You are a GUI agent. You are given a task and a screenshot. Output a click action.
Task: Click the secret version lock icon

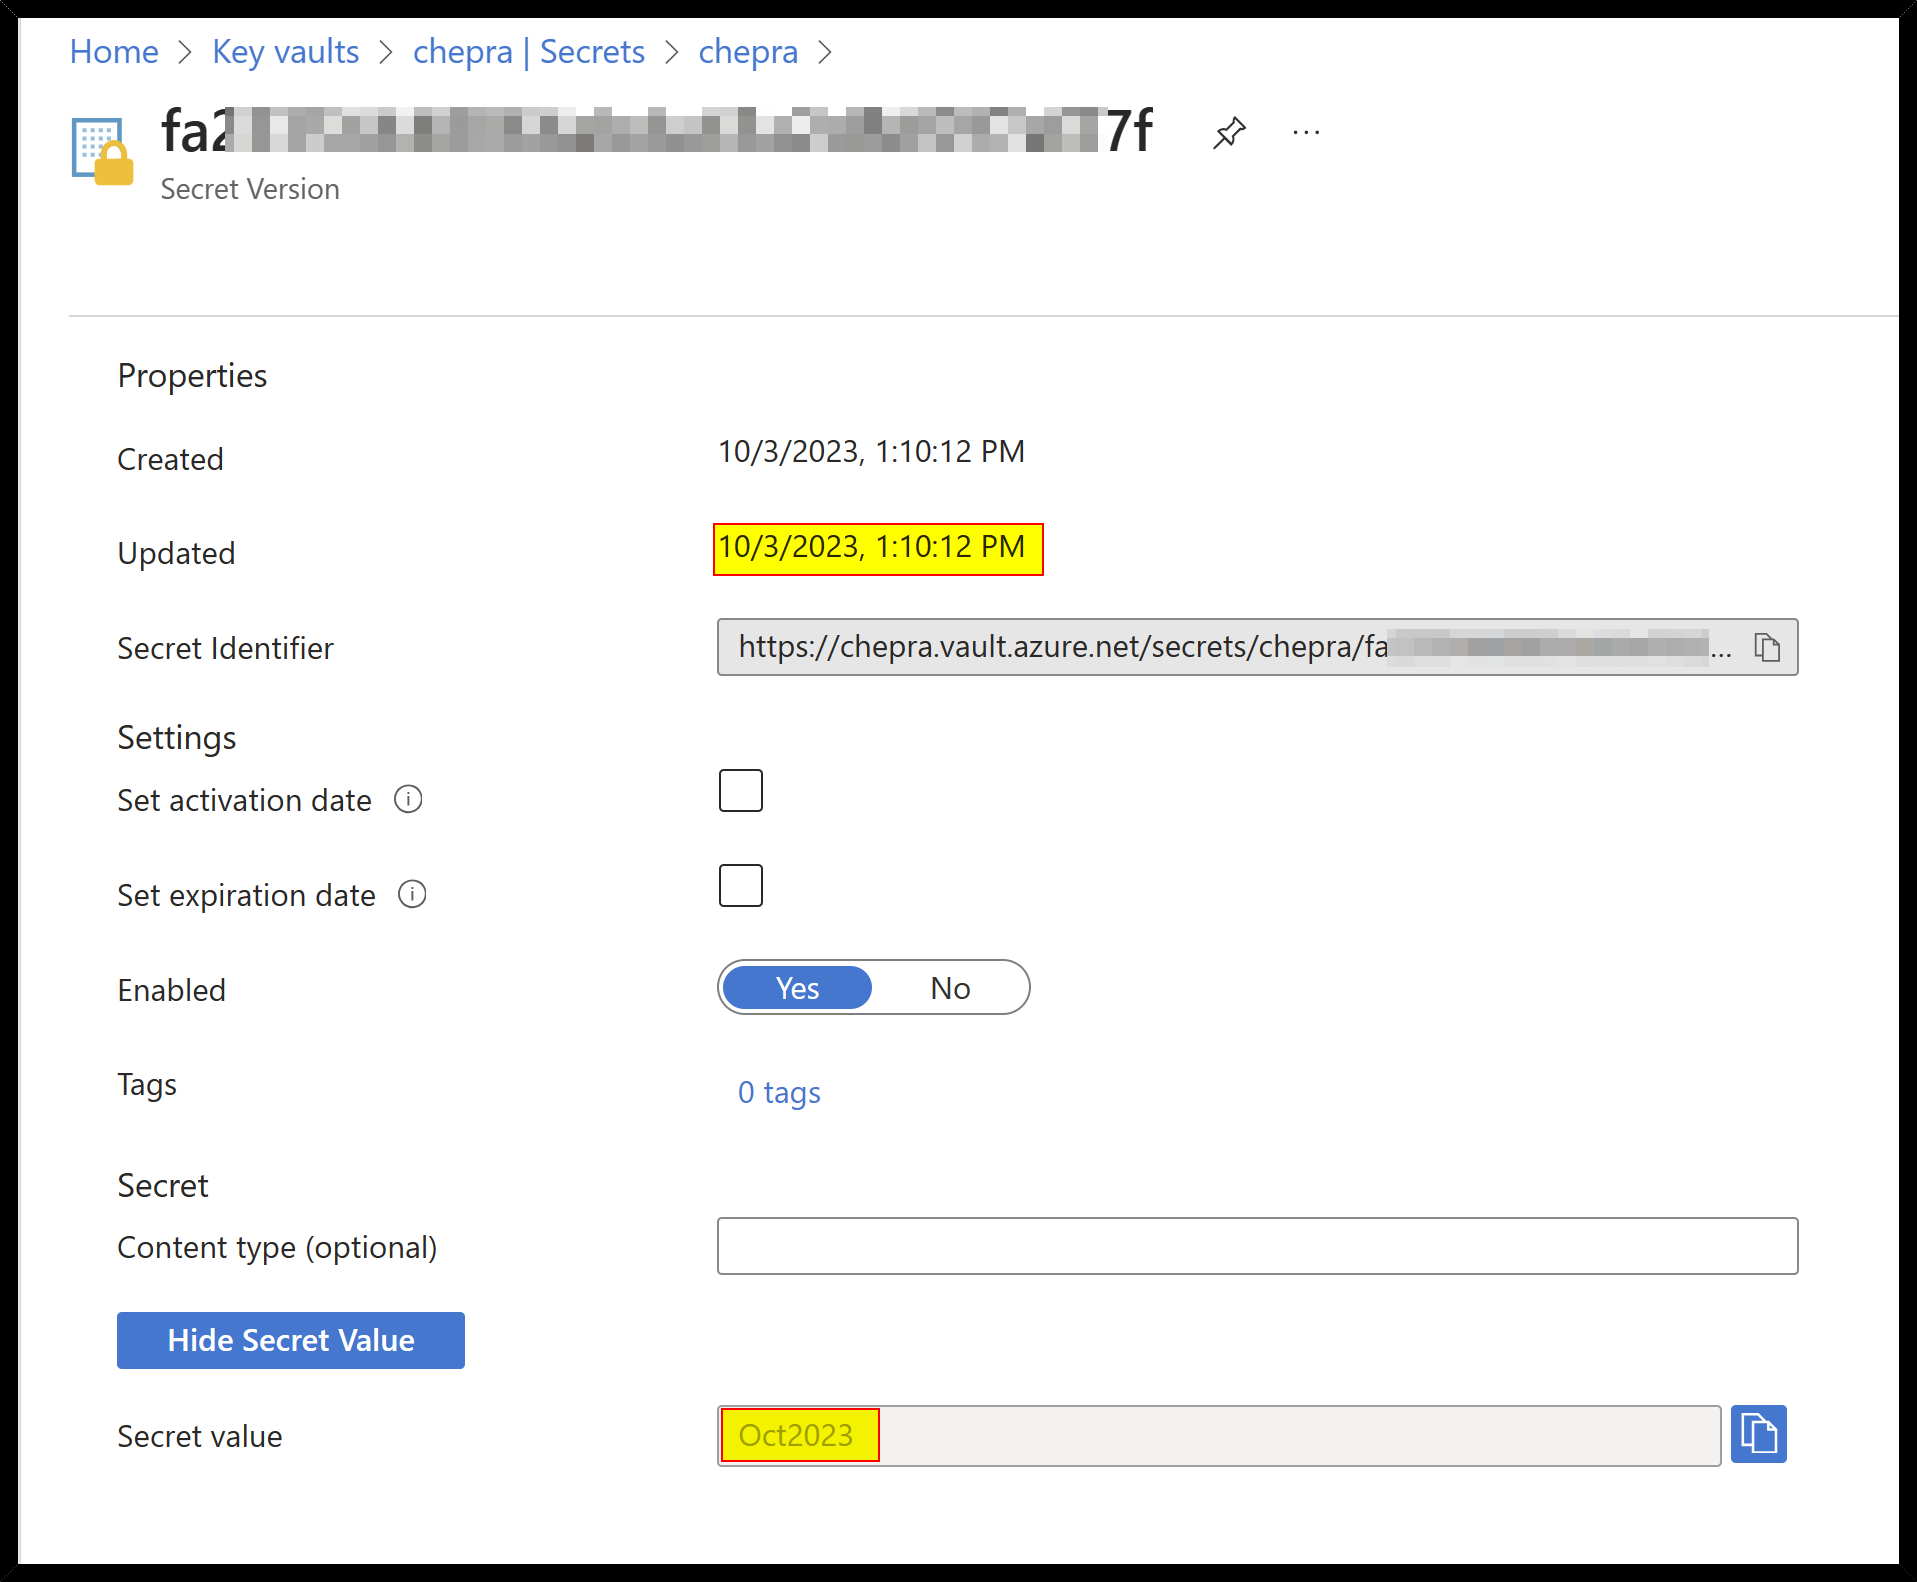pyautogui.click(x=102, y=151)
